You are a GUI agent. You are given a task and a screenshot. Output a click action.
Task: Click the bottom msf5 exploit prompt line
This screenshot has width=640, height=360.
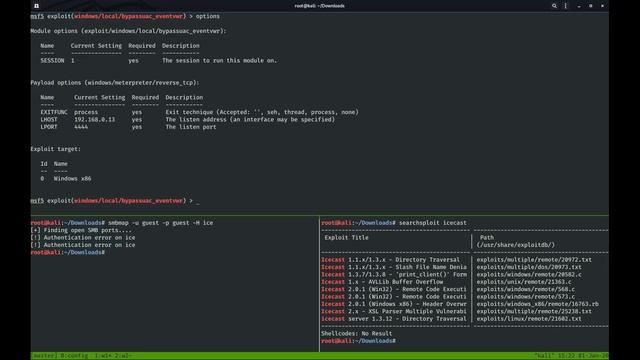click(x=115, y=201)
